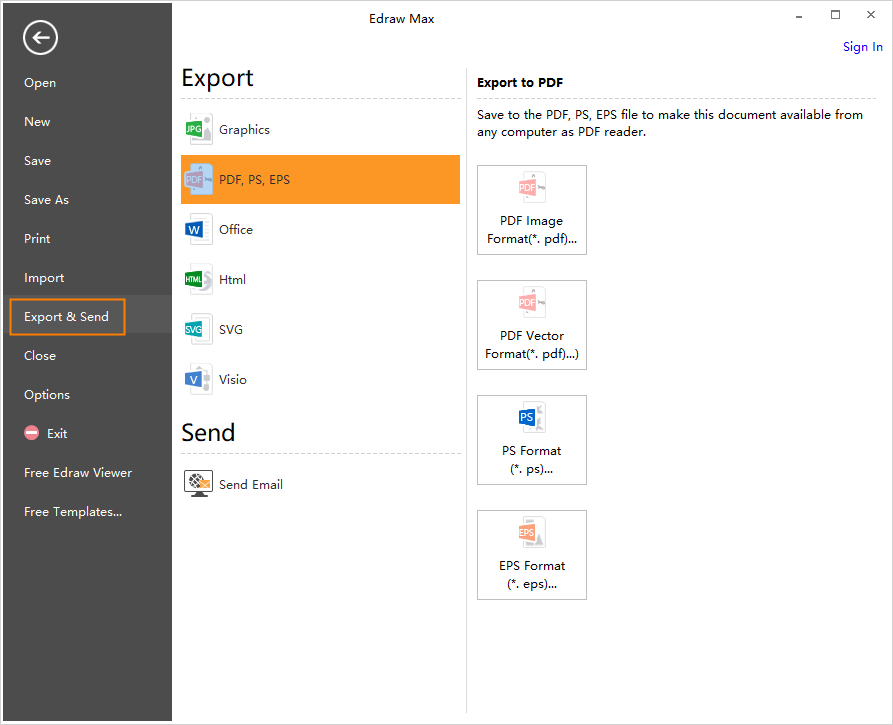Image resolution: width=893 pixels, height=725 pixels.
Task: Follow the Sign In link
Action: click(862, 47)
